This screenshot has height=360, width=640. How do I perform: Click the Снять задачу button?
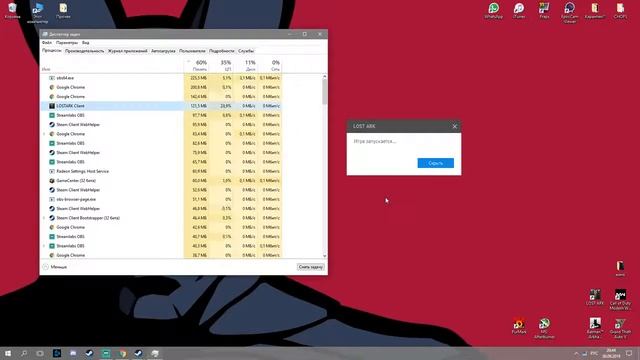(x=311, y=267)
